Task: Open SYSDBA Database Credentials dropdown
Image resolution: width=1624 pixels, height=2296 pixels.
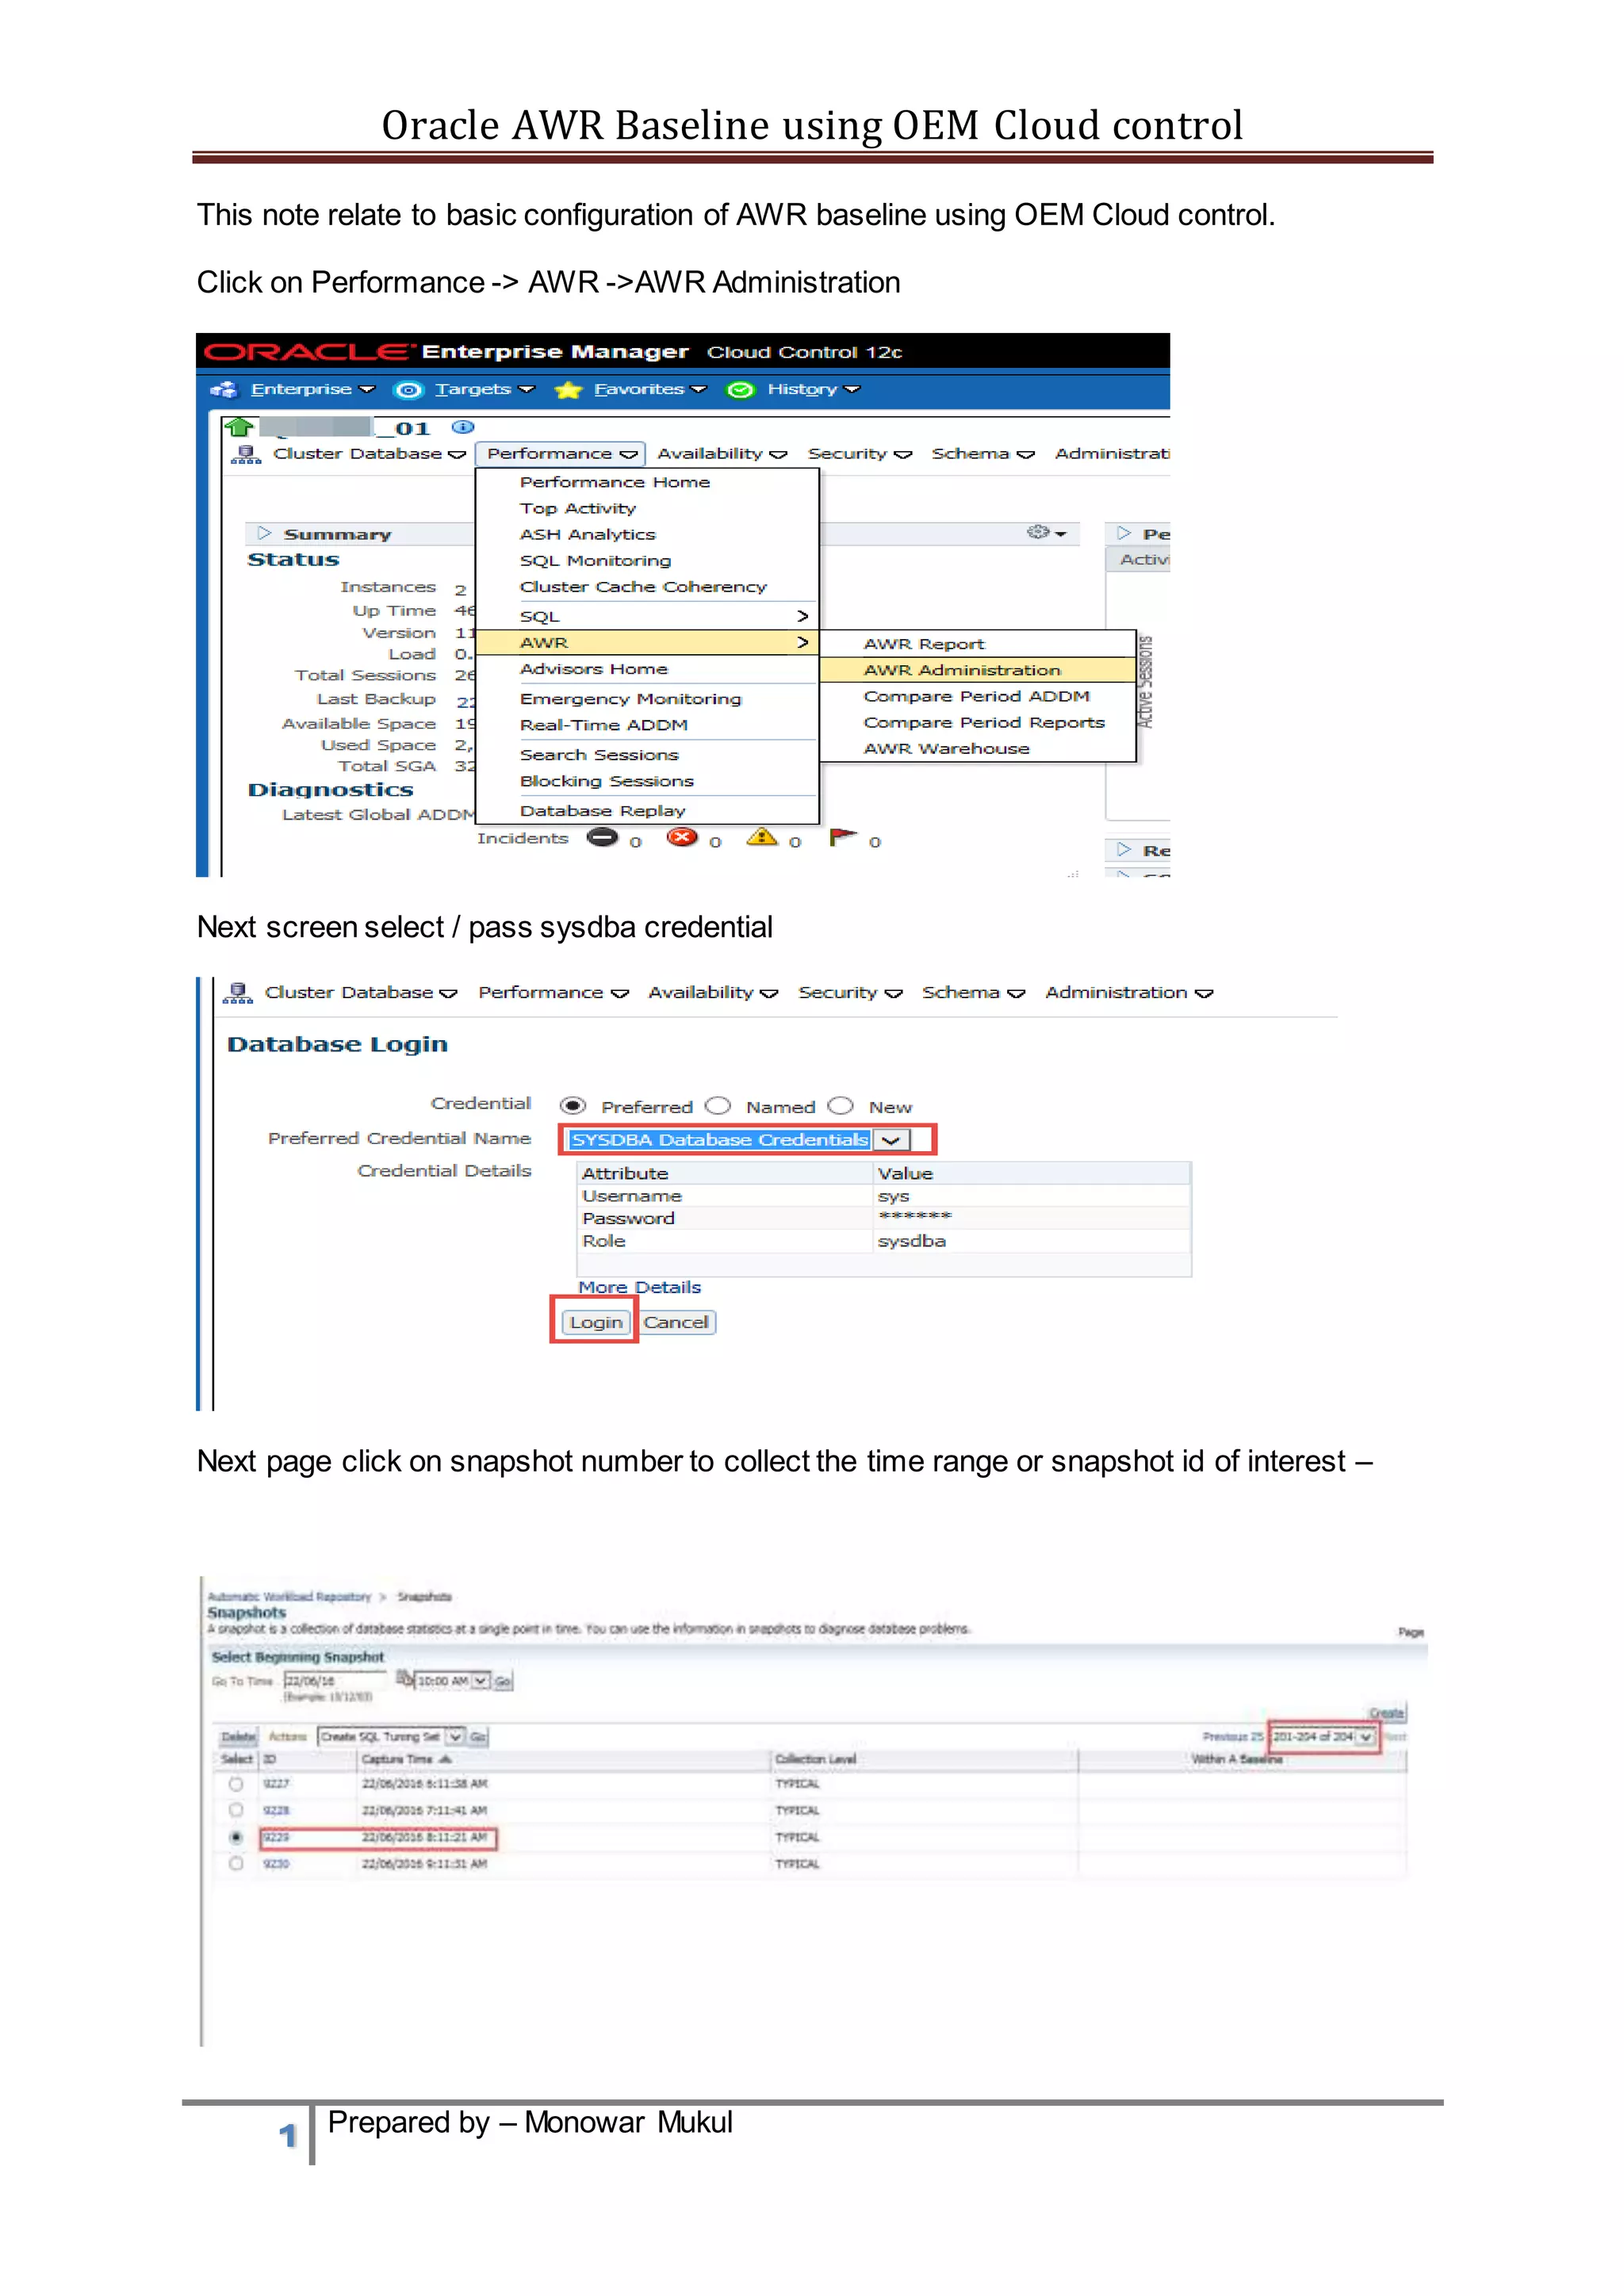Action: tap(891, 1140)
